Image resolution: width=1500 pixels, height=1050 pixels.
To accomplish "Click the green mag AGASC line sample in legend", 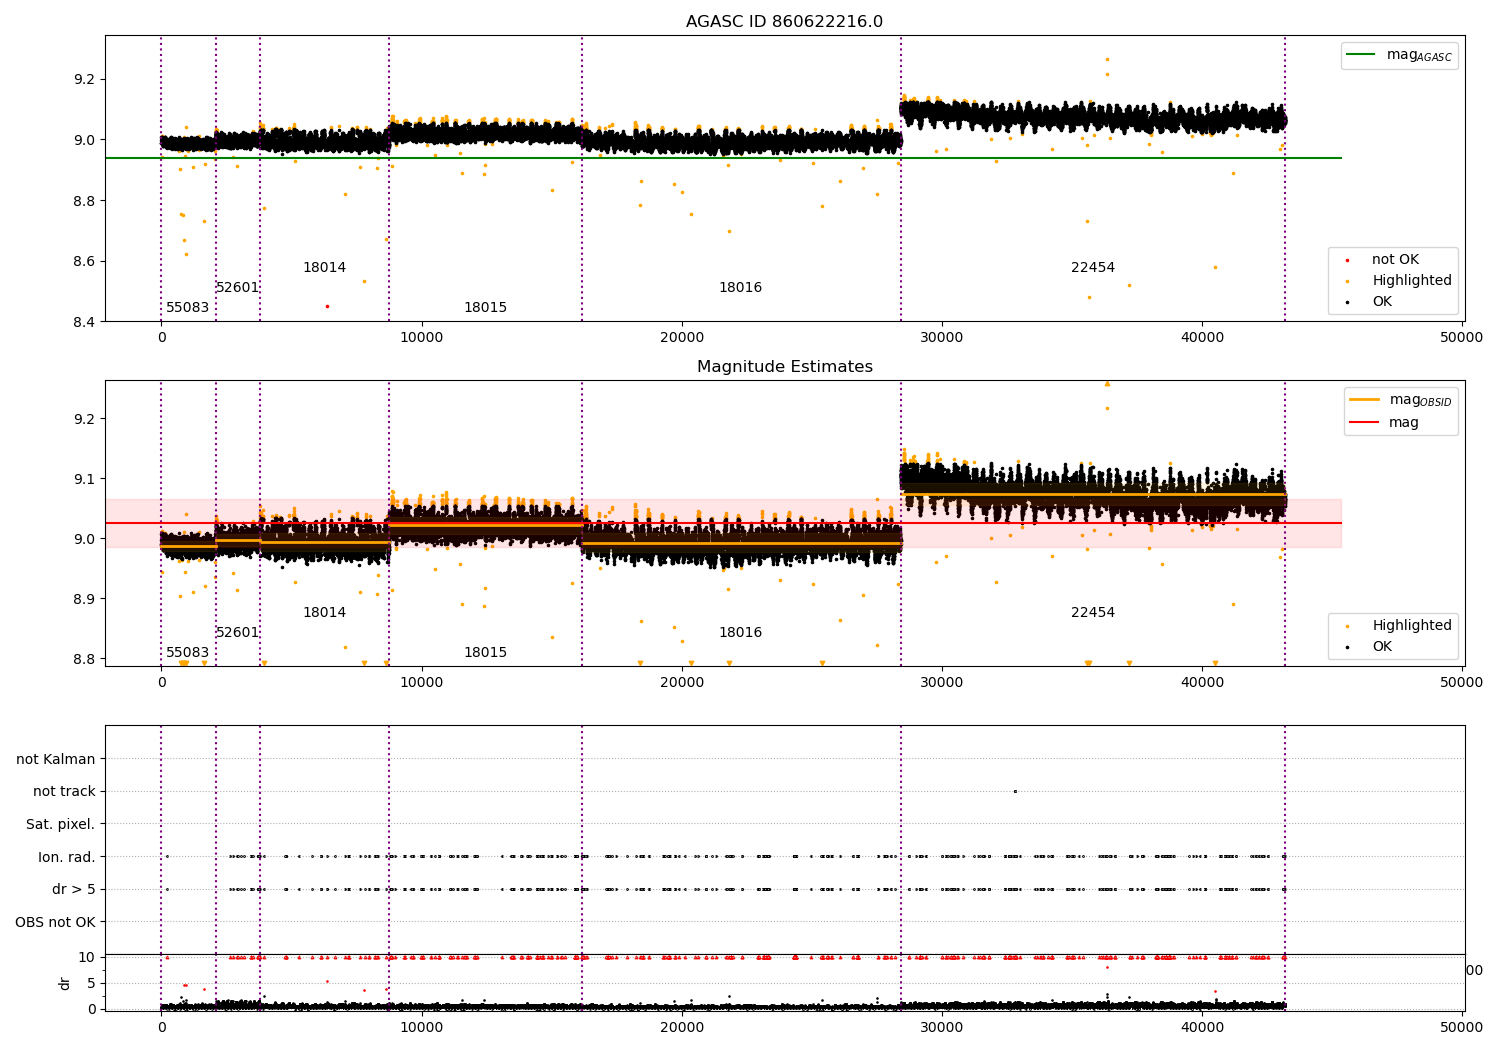I will click(1360, 55).
